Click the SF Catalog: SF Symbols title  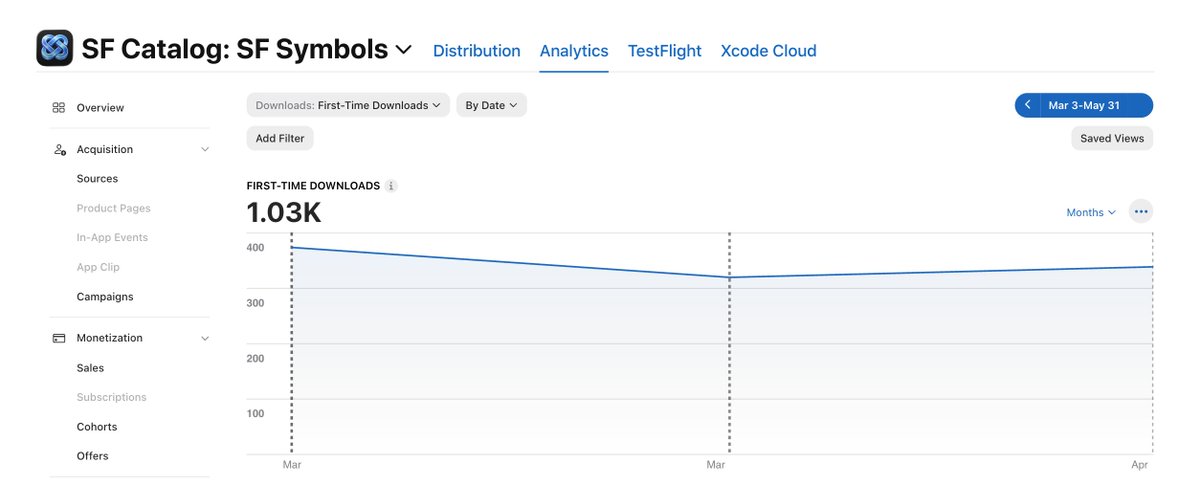(x=235, y=49)
